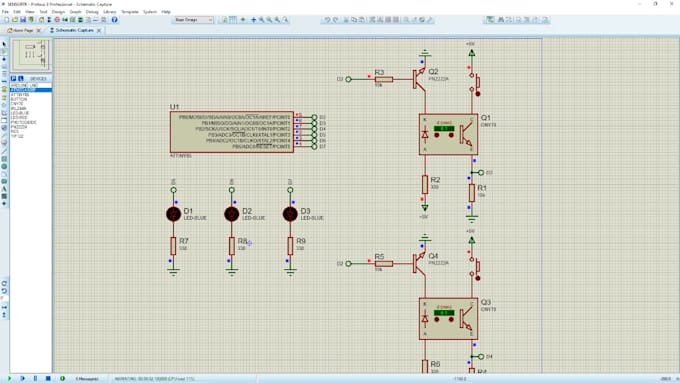This screenshot has height=383, width=680.
Task: Open the View menu
Action: click(29, 12)
